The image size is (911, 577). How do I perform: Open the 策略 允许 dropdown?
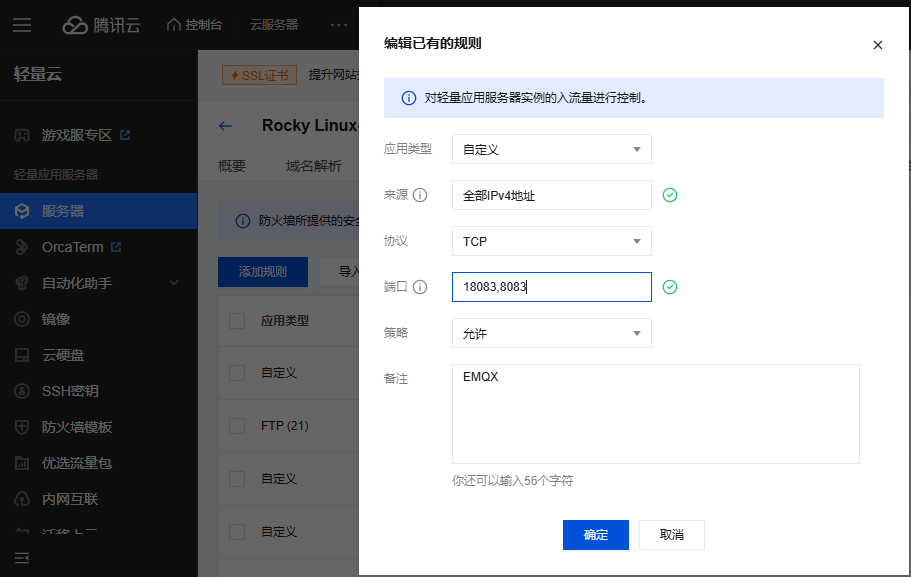[551, 333]
